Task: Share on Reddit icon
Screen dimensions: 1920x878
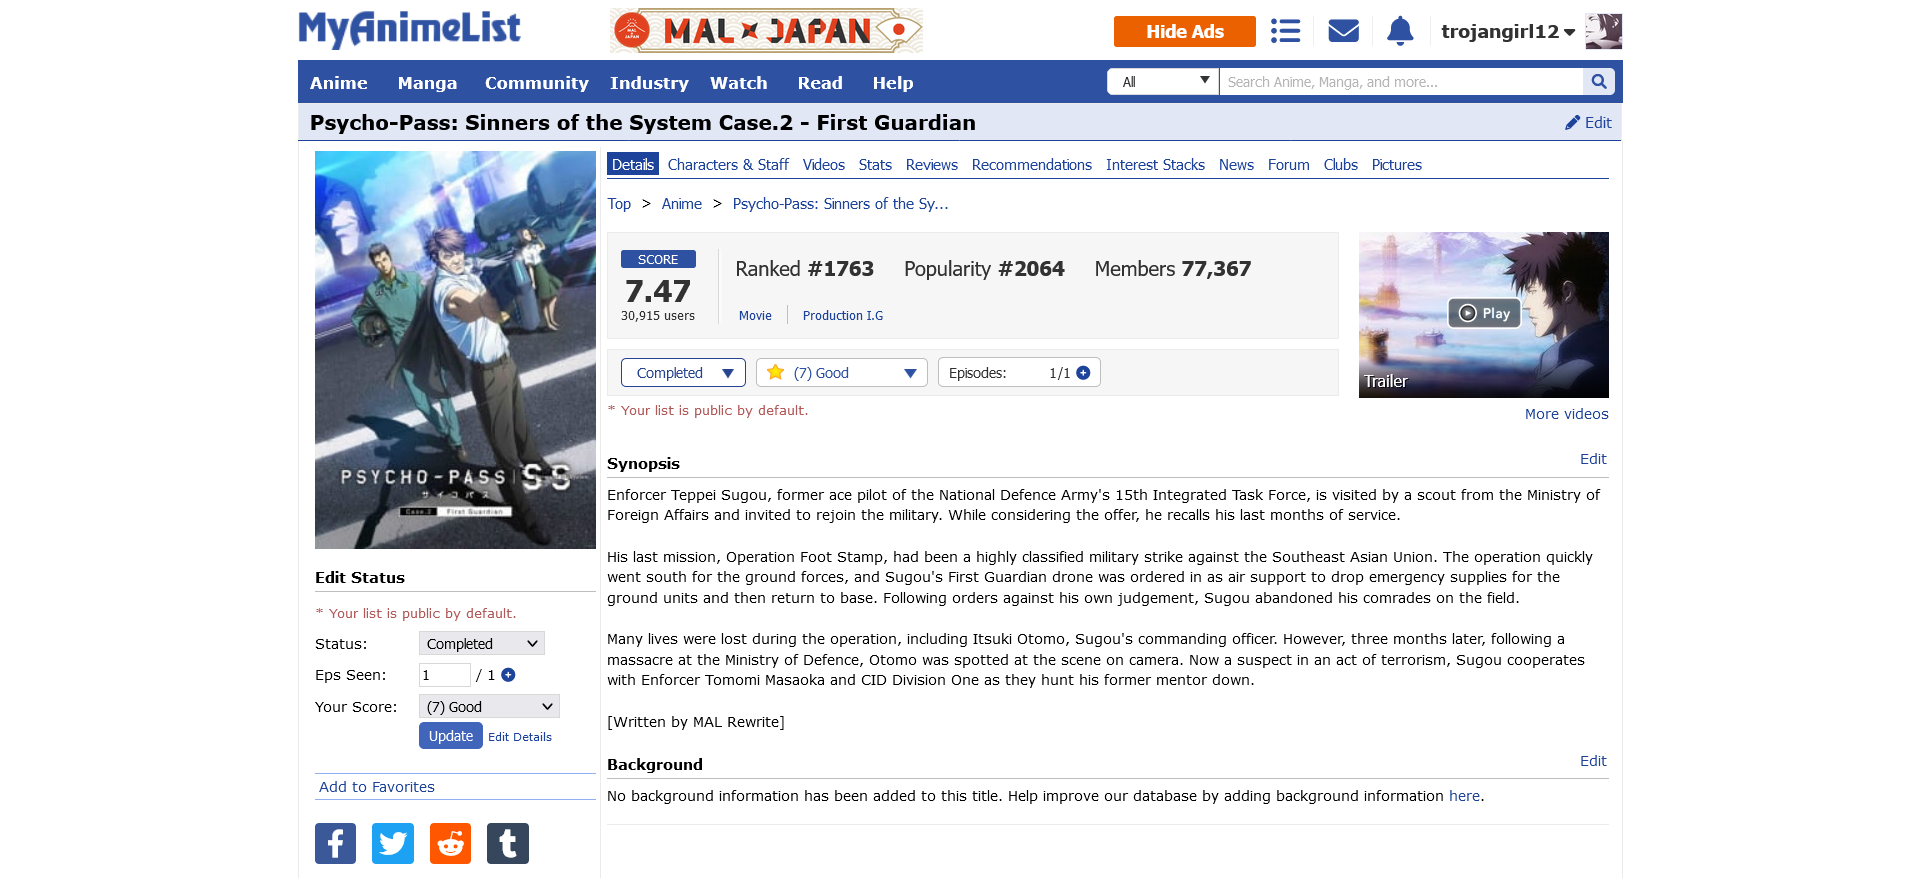Action: (x=450, y=843)
